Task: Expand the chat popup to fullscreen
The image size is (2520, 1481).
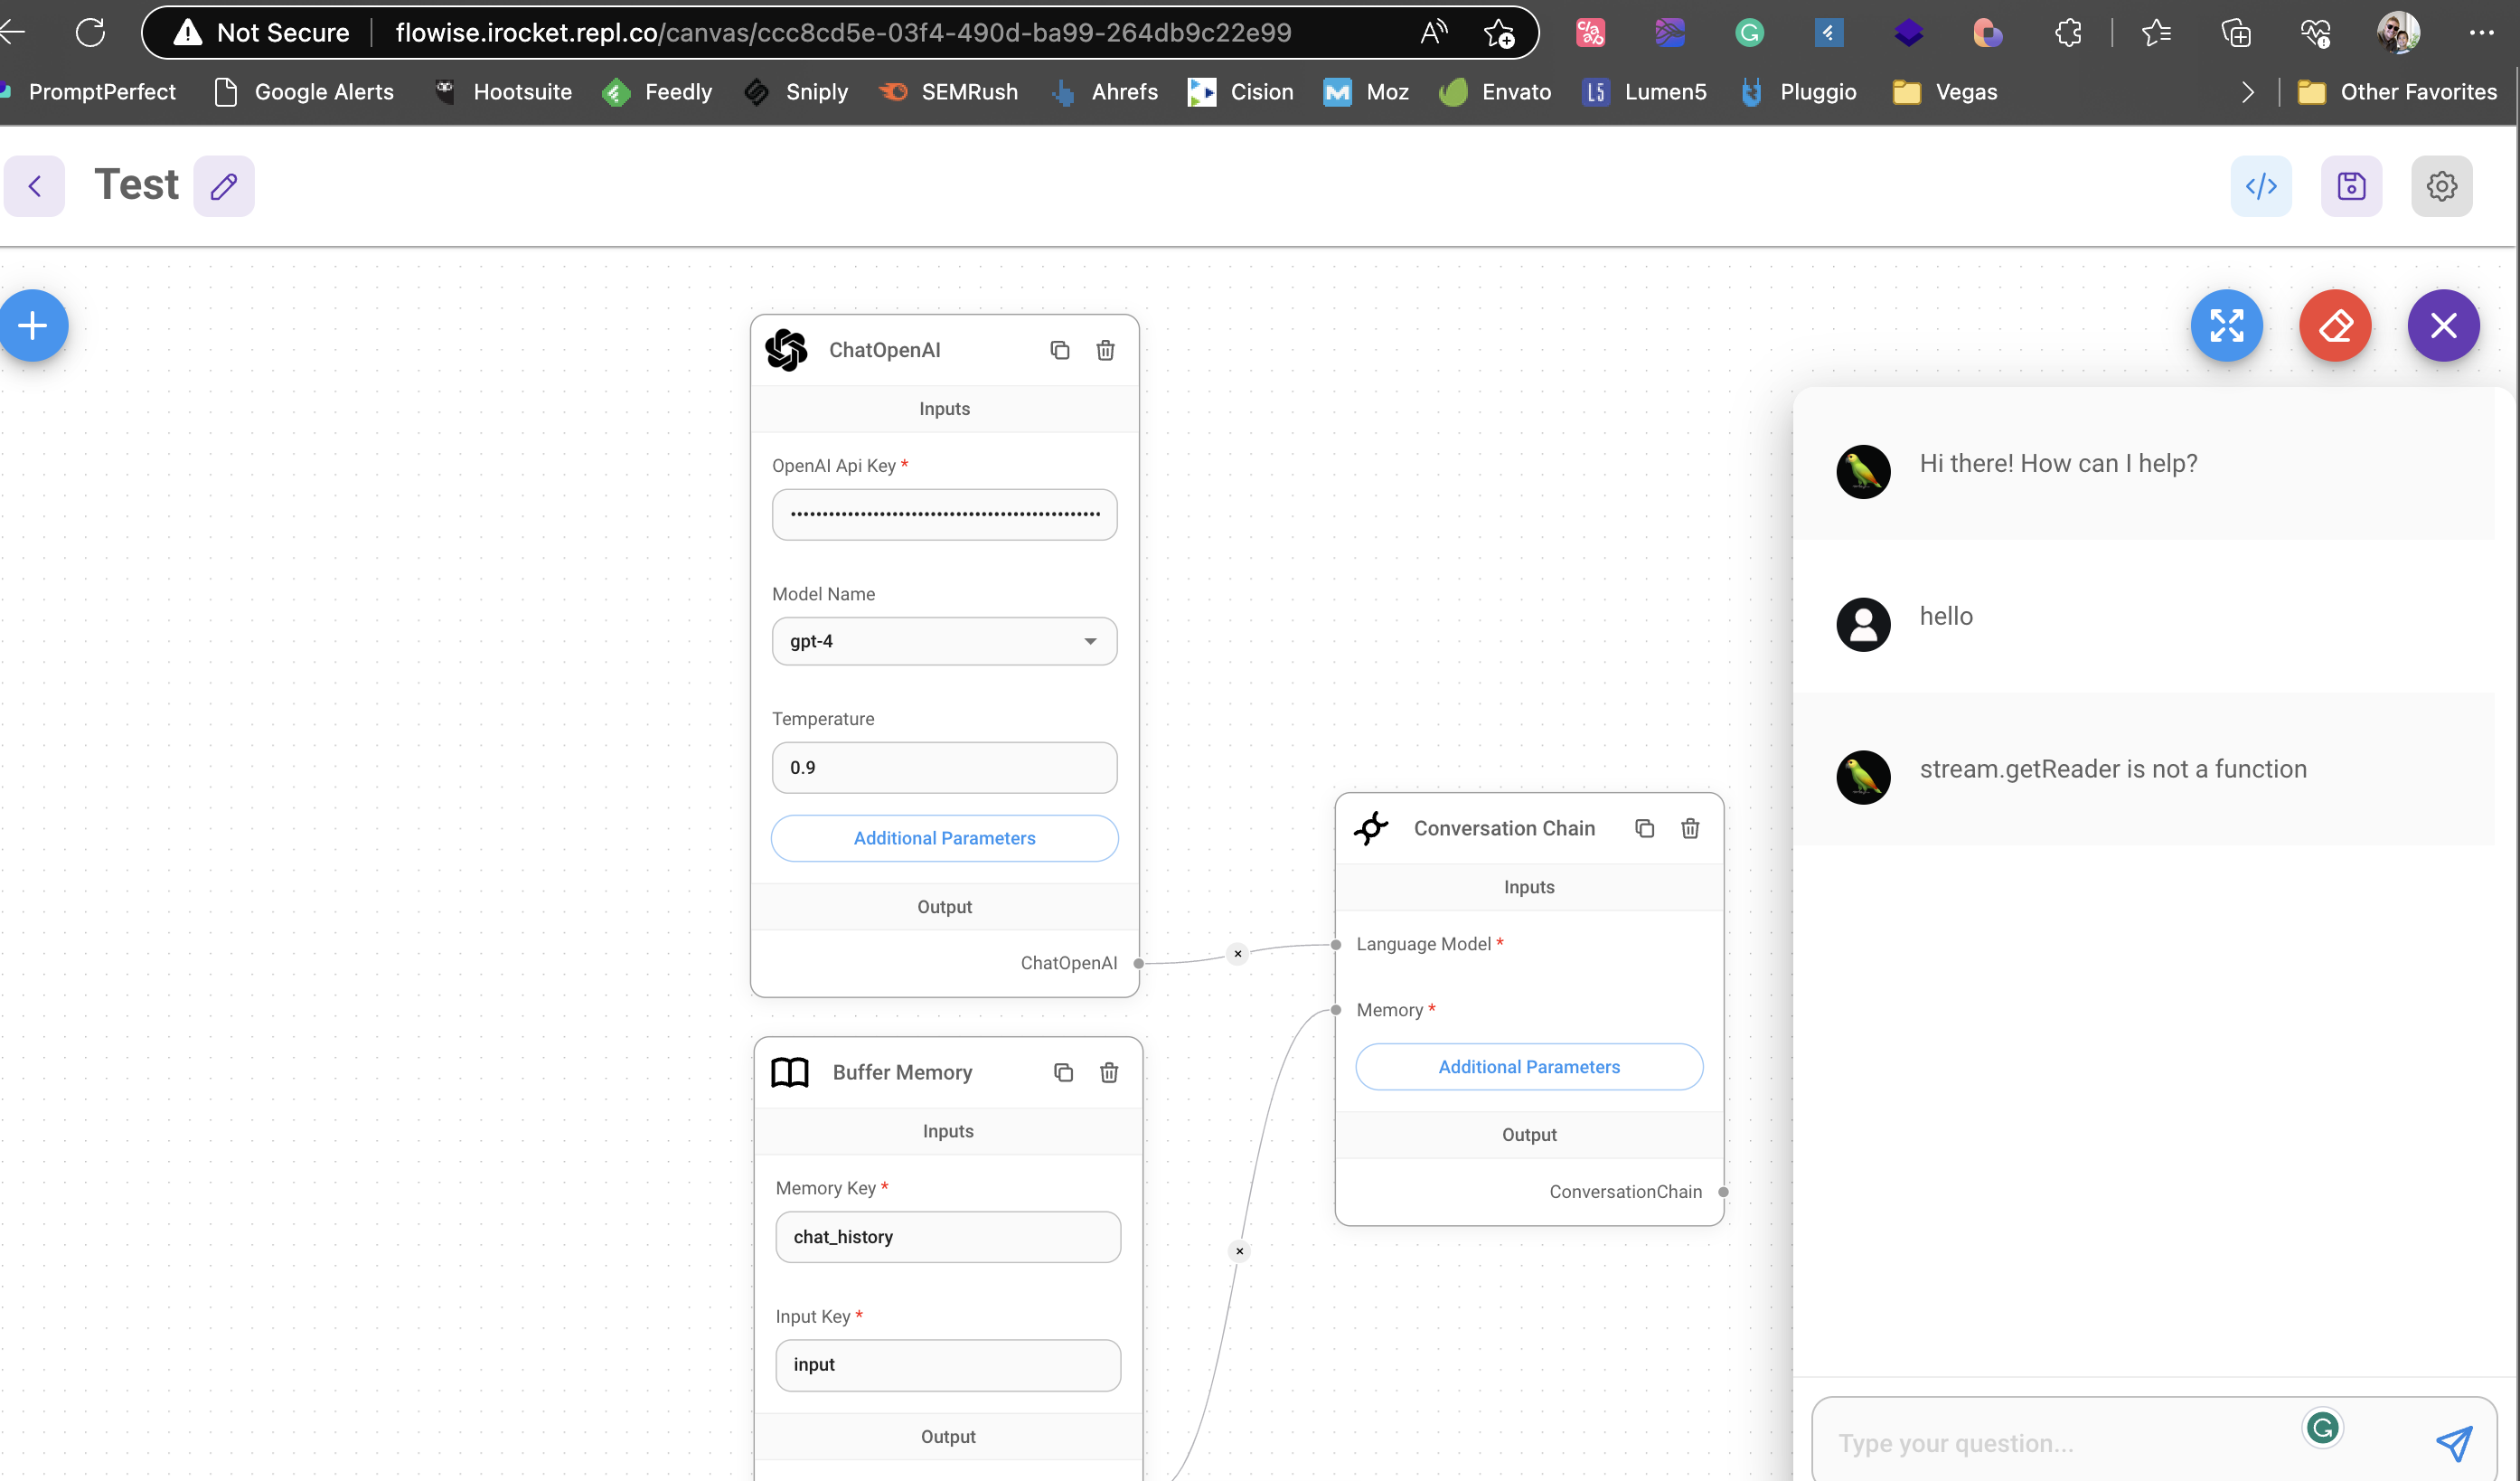Action: click(2227, 325)
